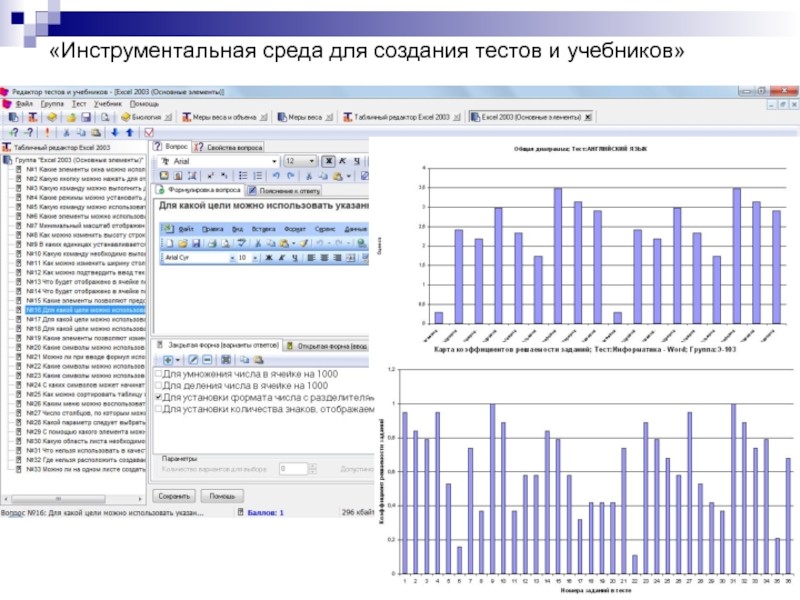Click the new group icon in main toolbar

(x=13, y=117)
